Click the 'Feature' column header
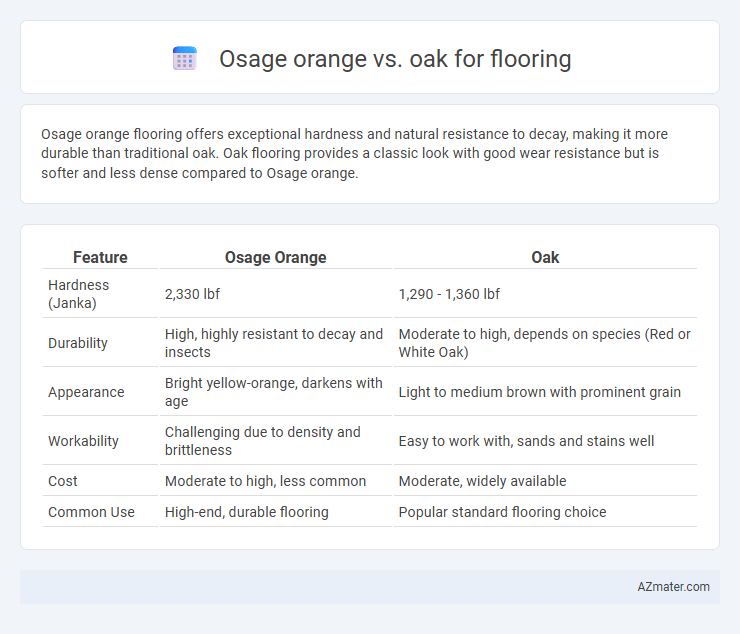The height and width of the screenshot is (634, 740). (x=100, y=257)
